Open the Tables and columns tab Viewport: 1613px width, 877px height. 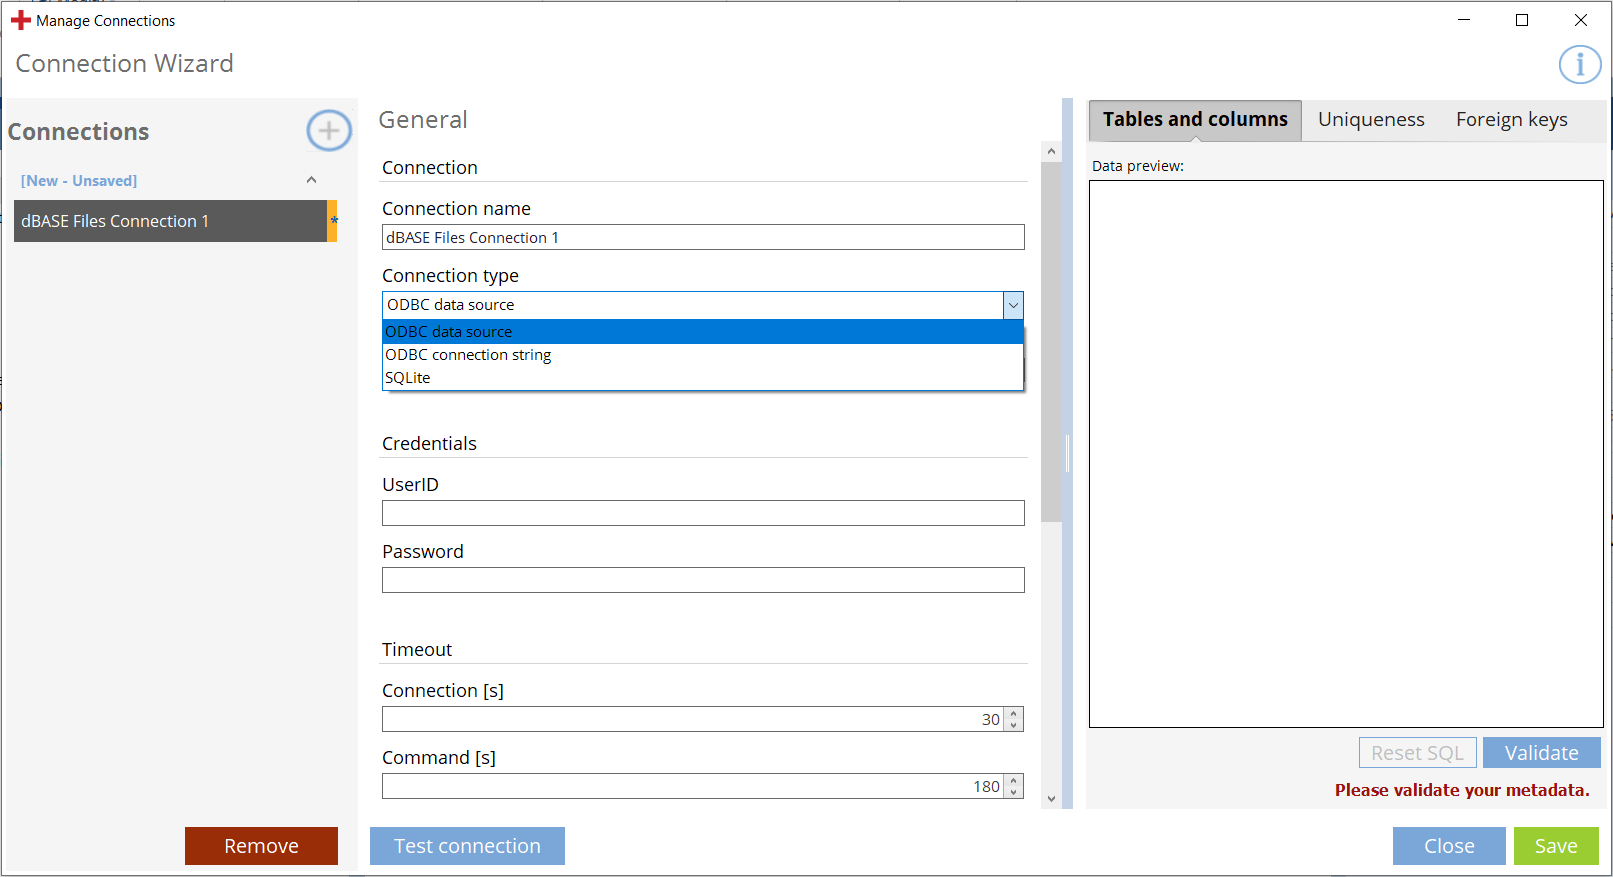pos(1195,120)
